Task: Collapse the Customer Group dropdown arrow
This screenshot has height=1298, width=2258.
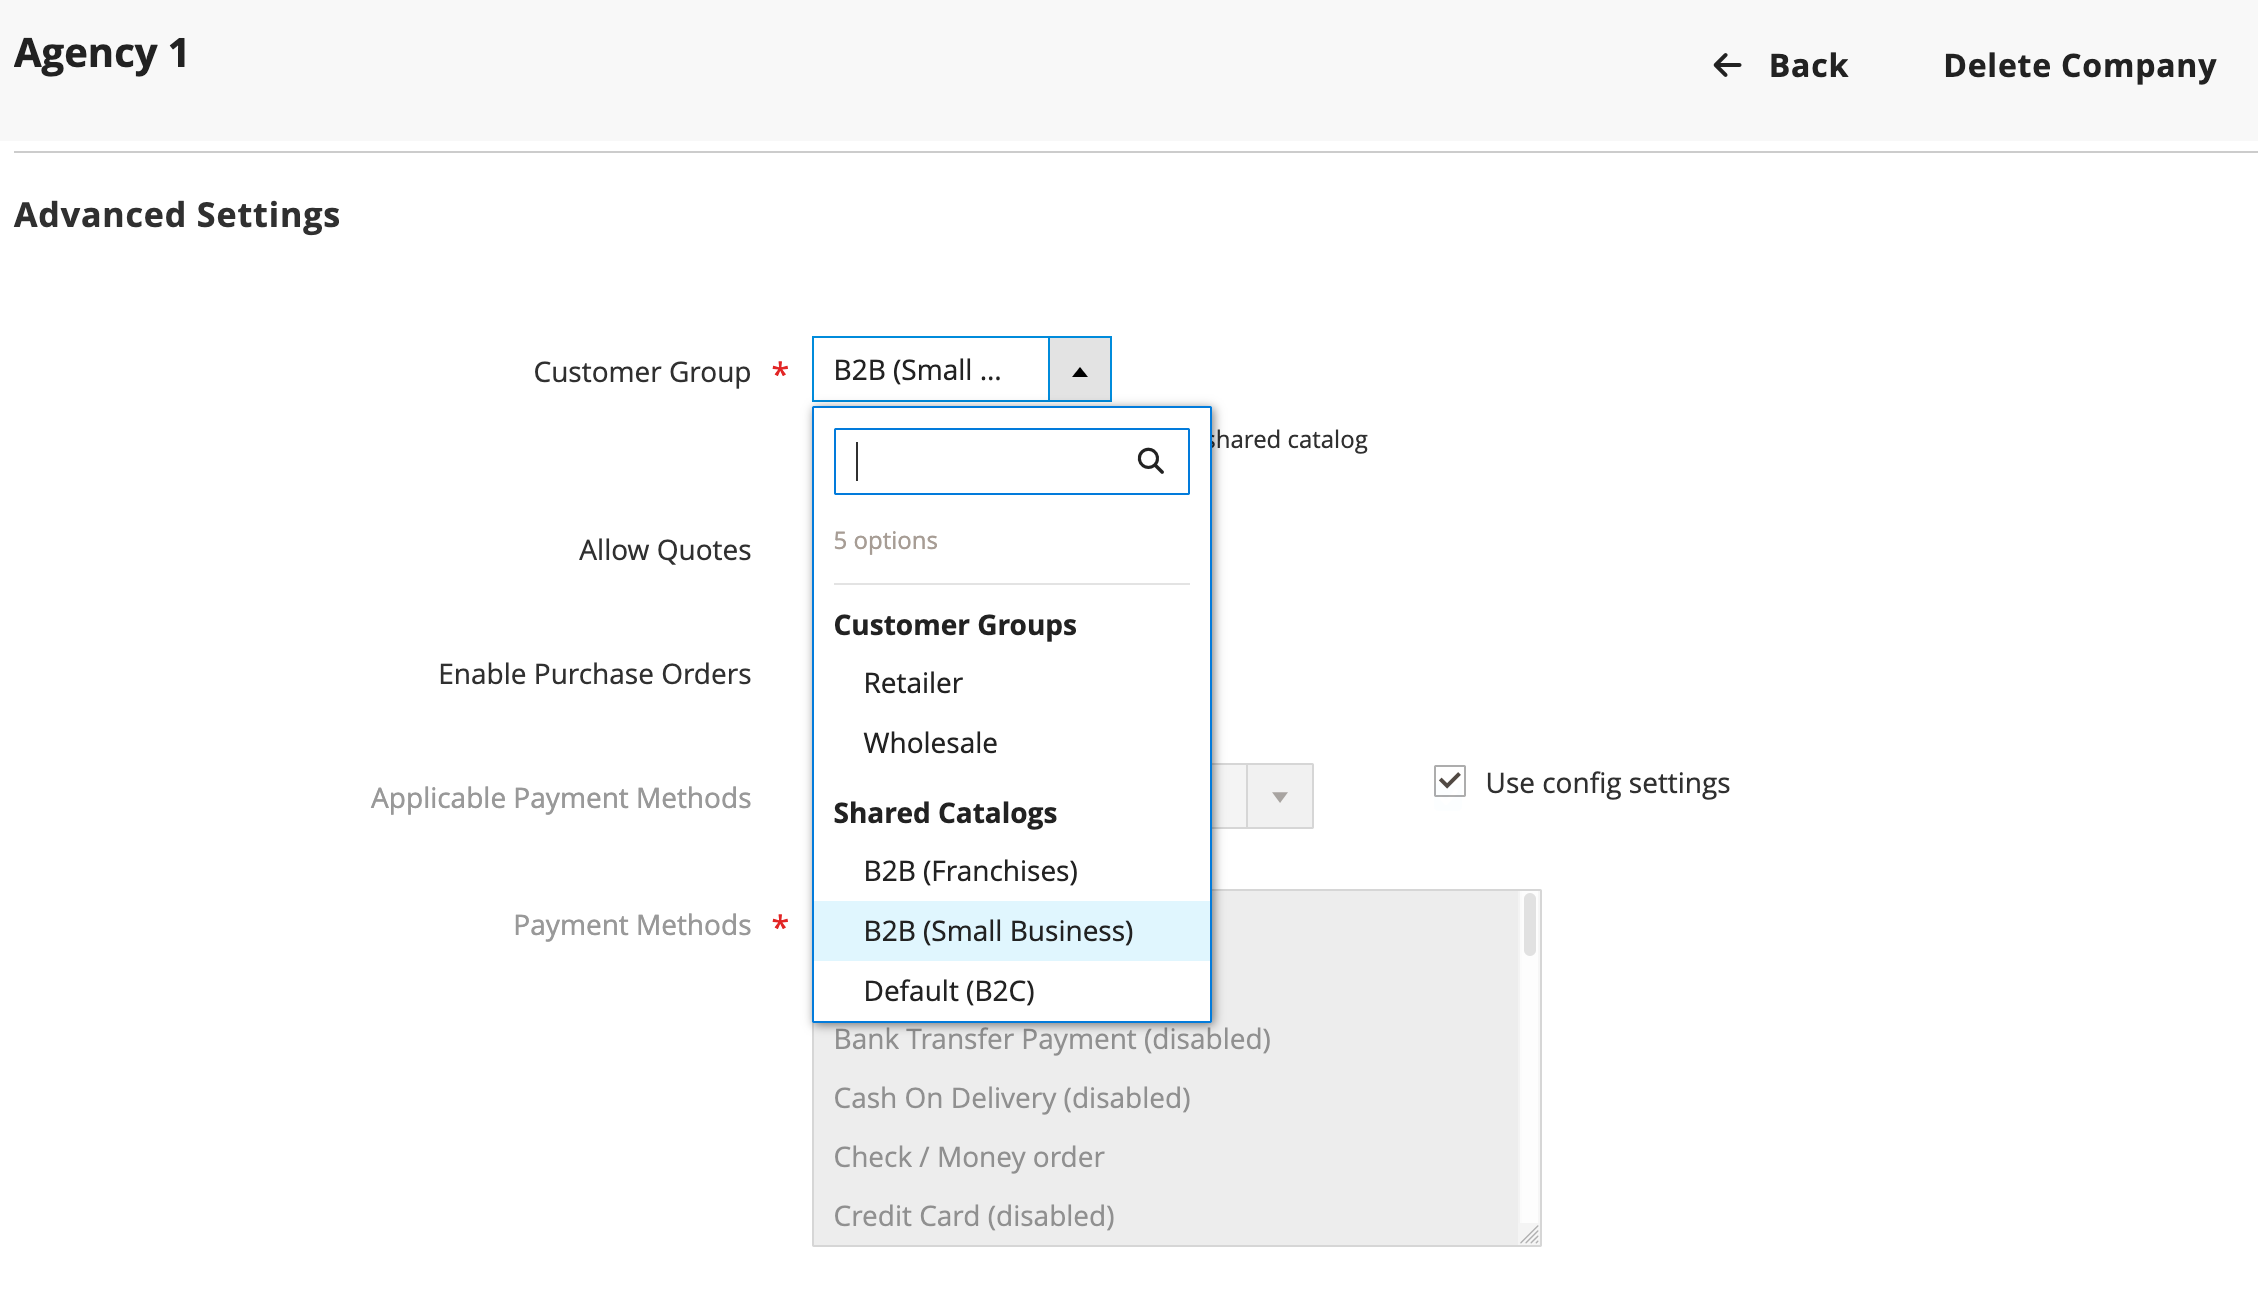Action: point(1079,369)
